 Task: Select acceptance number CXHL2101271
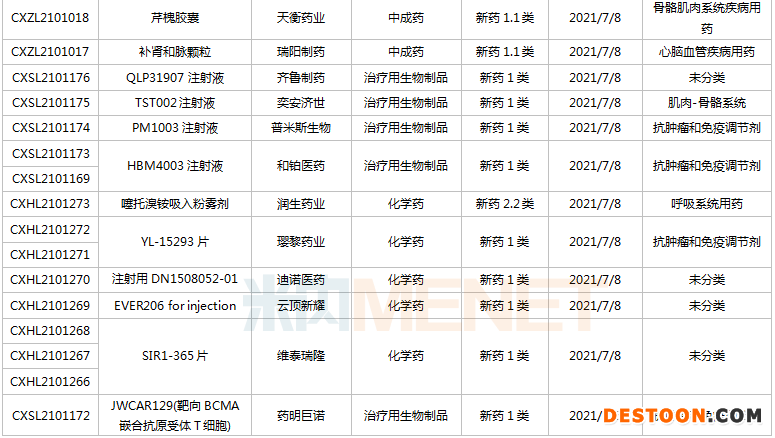[x=50, y=255]
